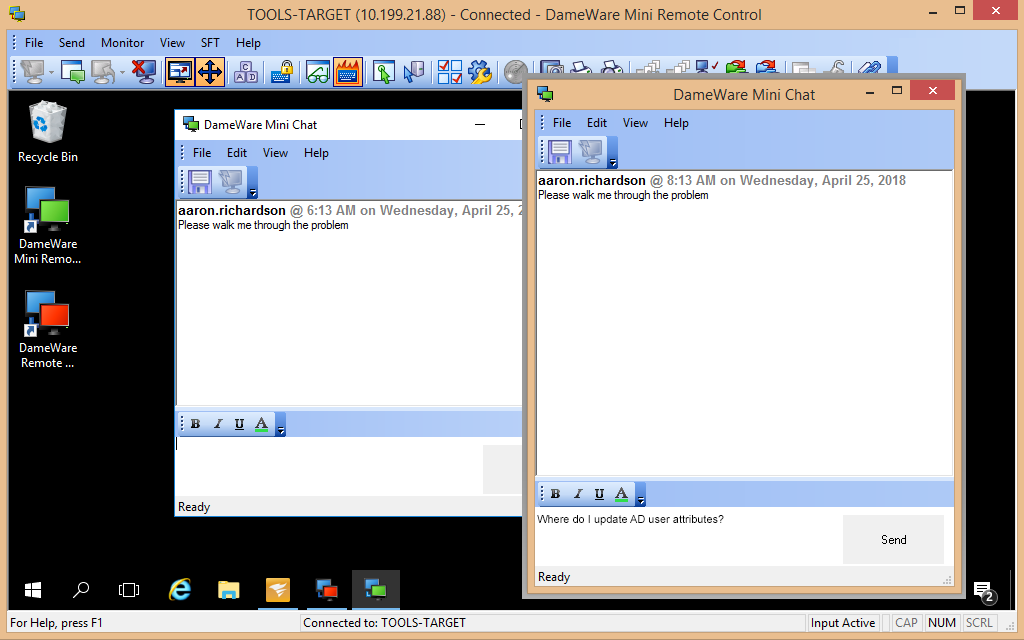Toggle bold formatting in the chat input toolbar
The width and height of the screenshot is (1024, 640).
[555, 493]
